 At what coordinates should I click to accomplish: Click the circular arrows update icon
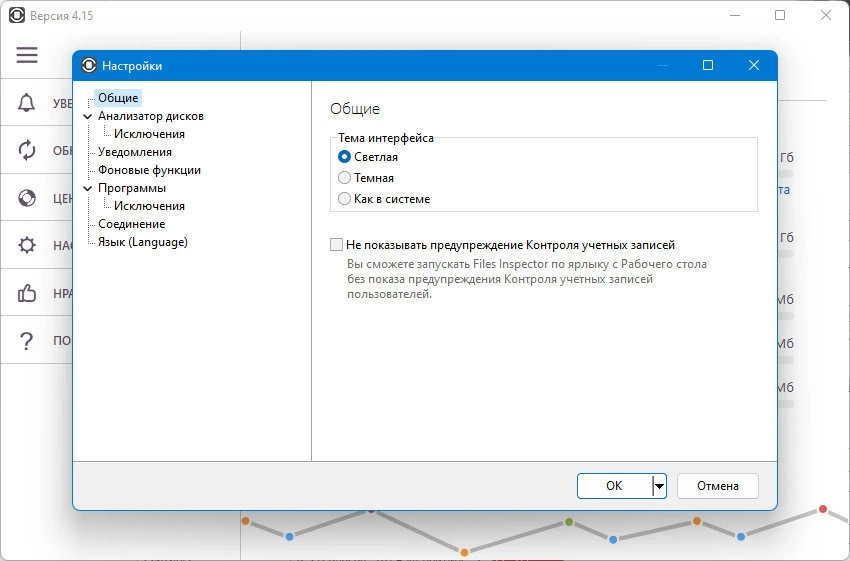coord(27,150)
